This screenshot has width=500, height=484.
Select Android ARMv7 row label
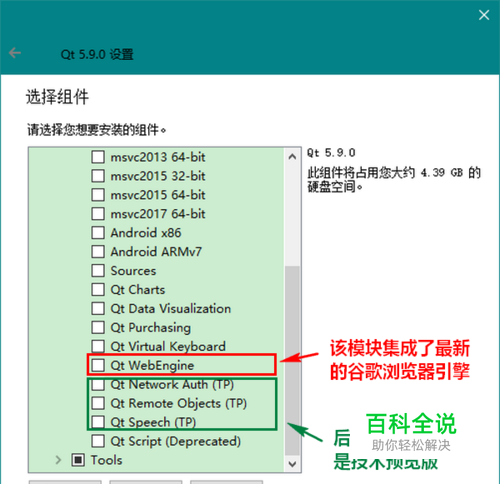click(156, 252)
